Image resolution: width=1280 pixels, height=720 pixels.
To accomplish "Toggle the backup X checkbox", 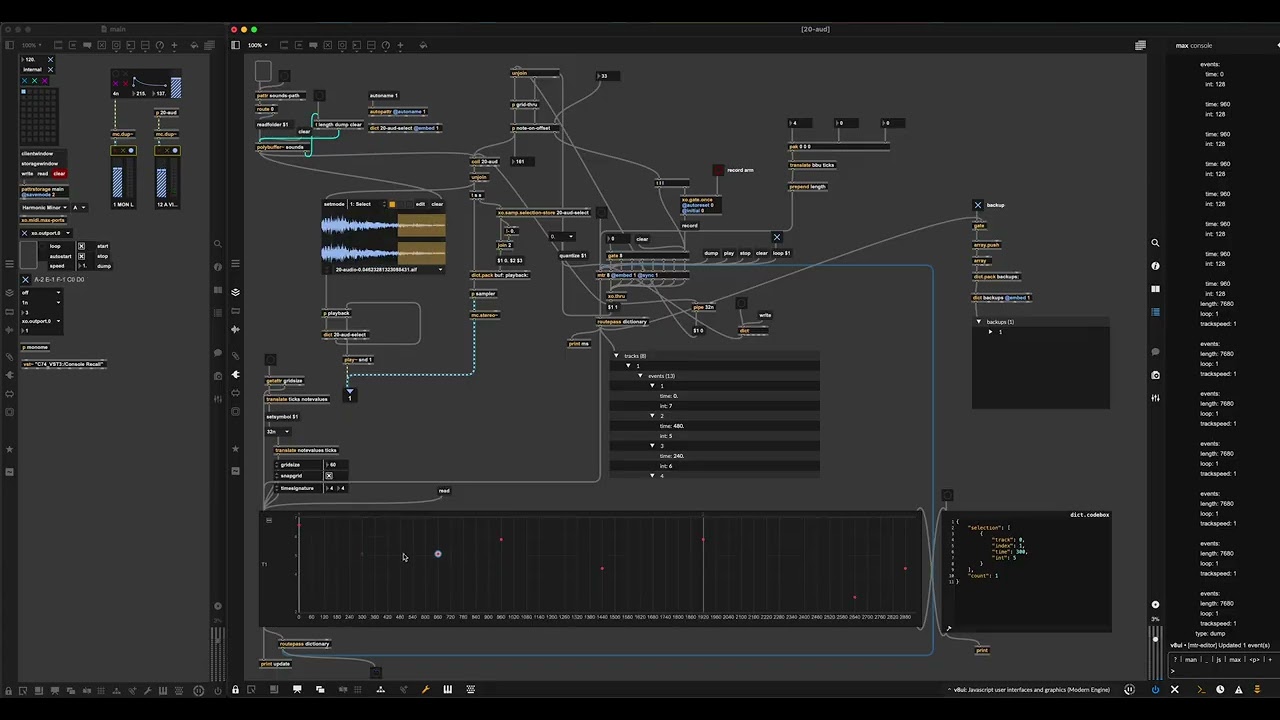I will (978, 205).
